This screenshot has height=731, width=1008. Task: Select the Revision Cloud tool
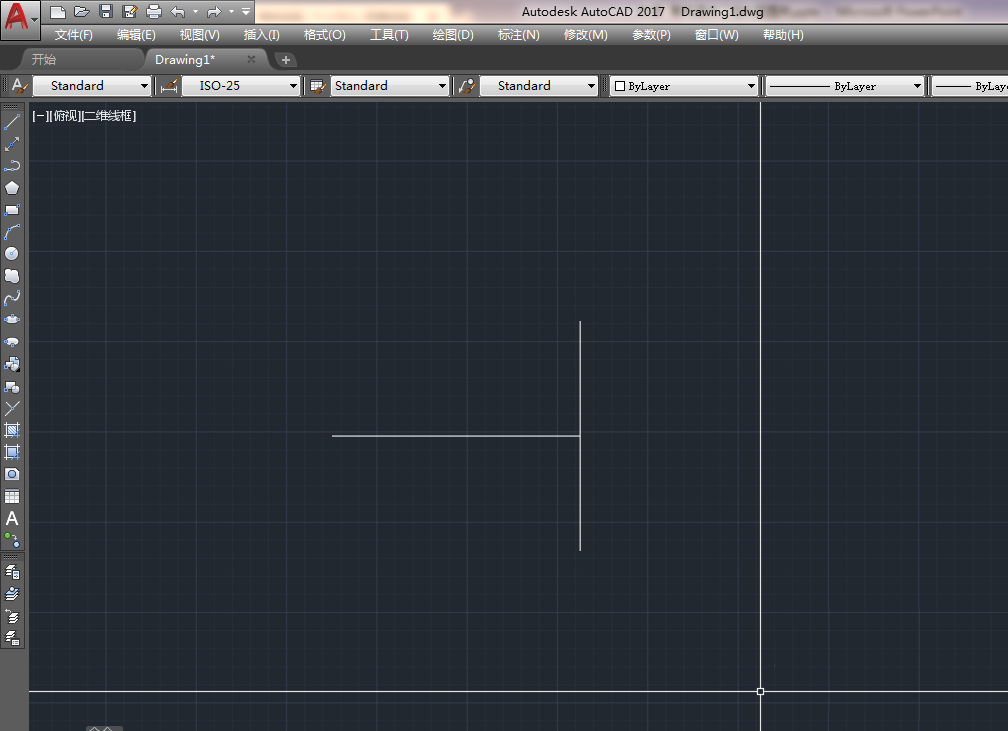click(12, 276)
